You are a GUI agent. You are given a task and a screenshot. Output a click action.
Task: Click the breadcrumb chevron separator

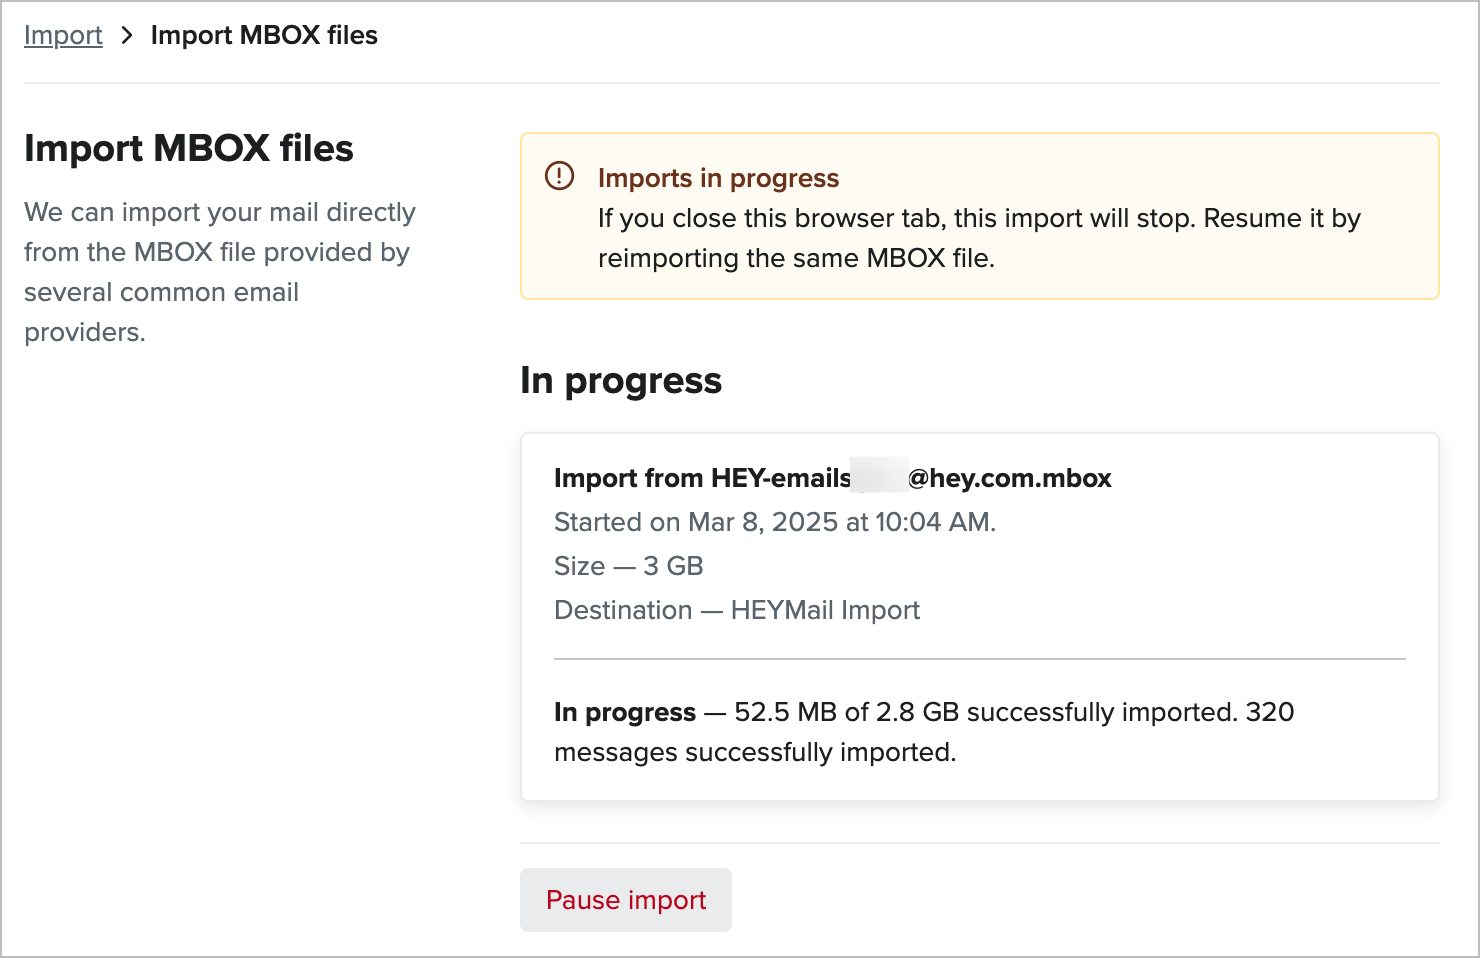pos(127,34)
